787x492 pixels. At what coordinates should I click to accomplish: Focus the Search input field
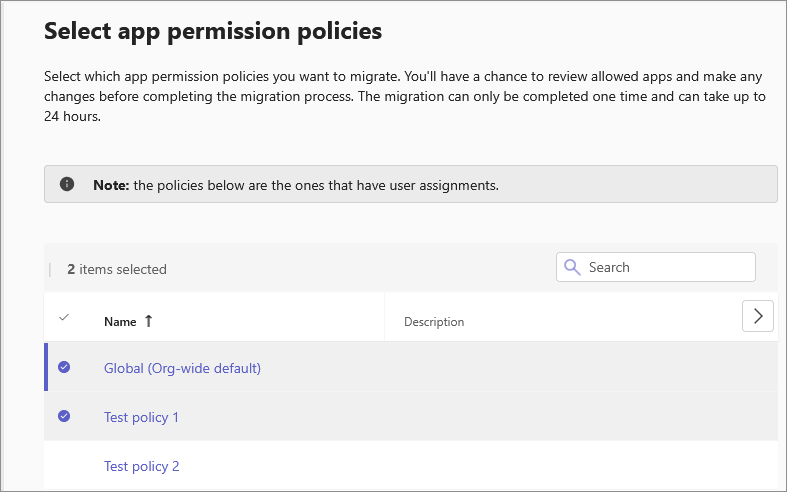(665, 267)
